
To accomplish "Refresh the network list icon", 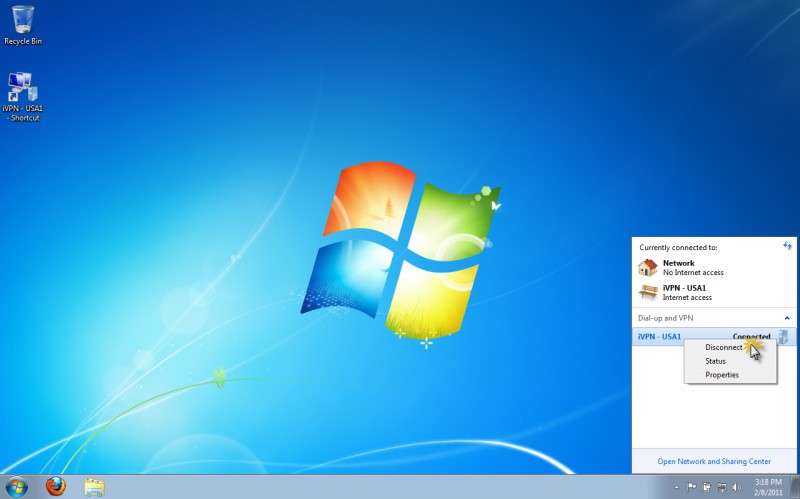I will click(787, 246).
